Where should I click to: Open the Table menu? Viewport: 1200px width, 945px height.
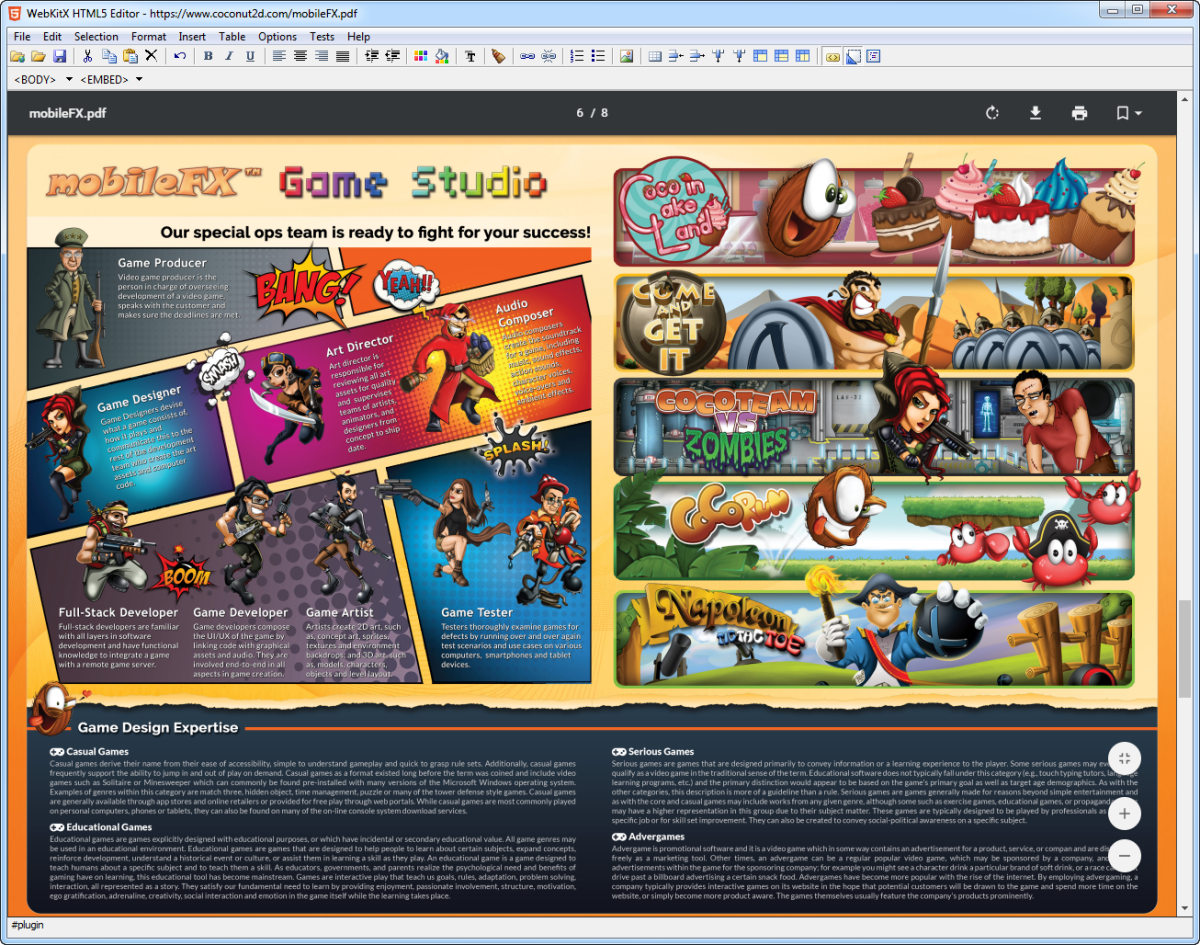[232, 36]
